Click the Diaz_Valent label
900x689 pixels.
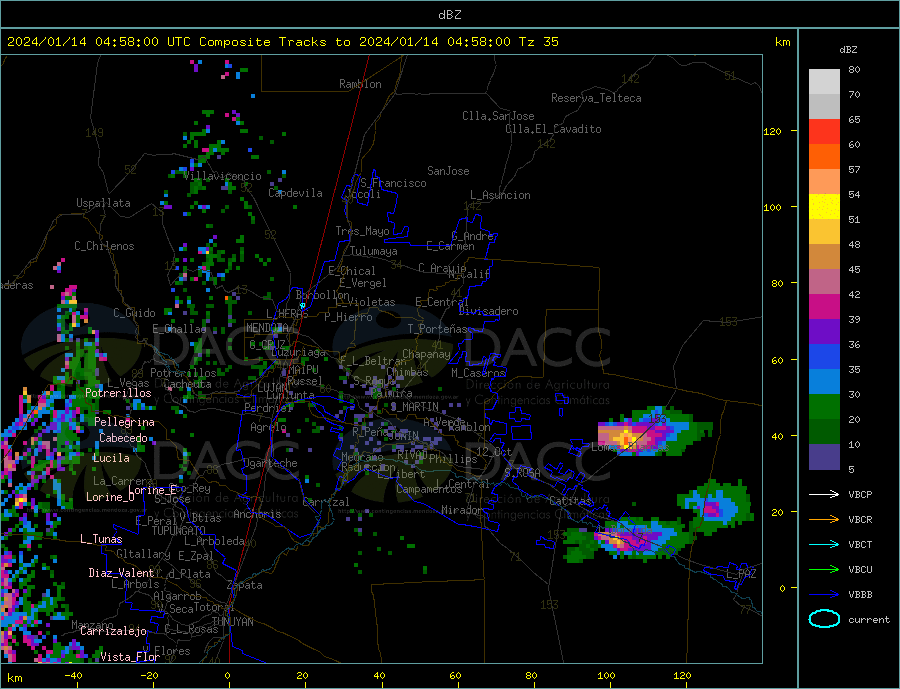[121, 573]
